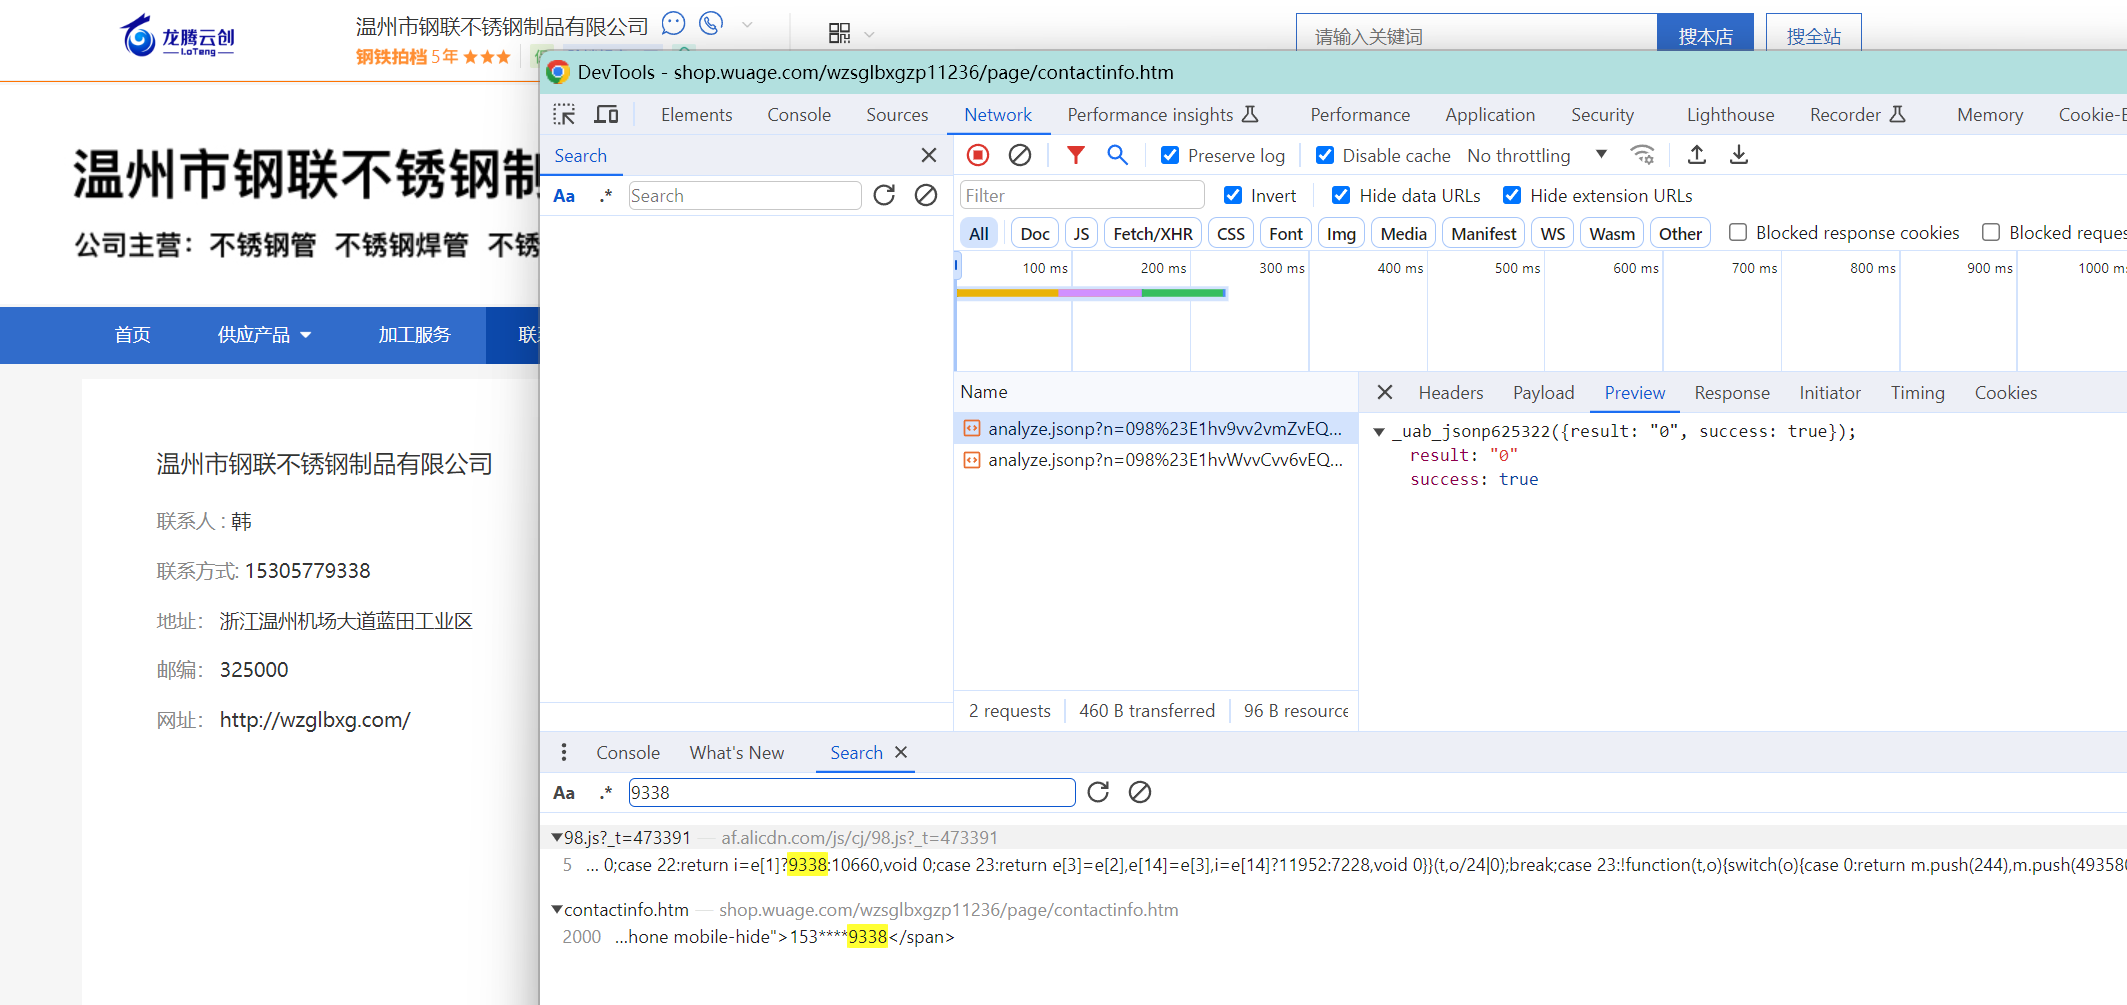Select the second analyze.jsonp request row
The image size is (2127, 1005).
click(1155, 460)
